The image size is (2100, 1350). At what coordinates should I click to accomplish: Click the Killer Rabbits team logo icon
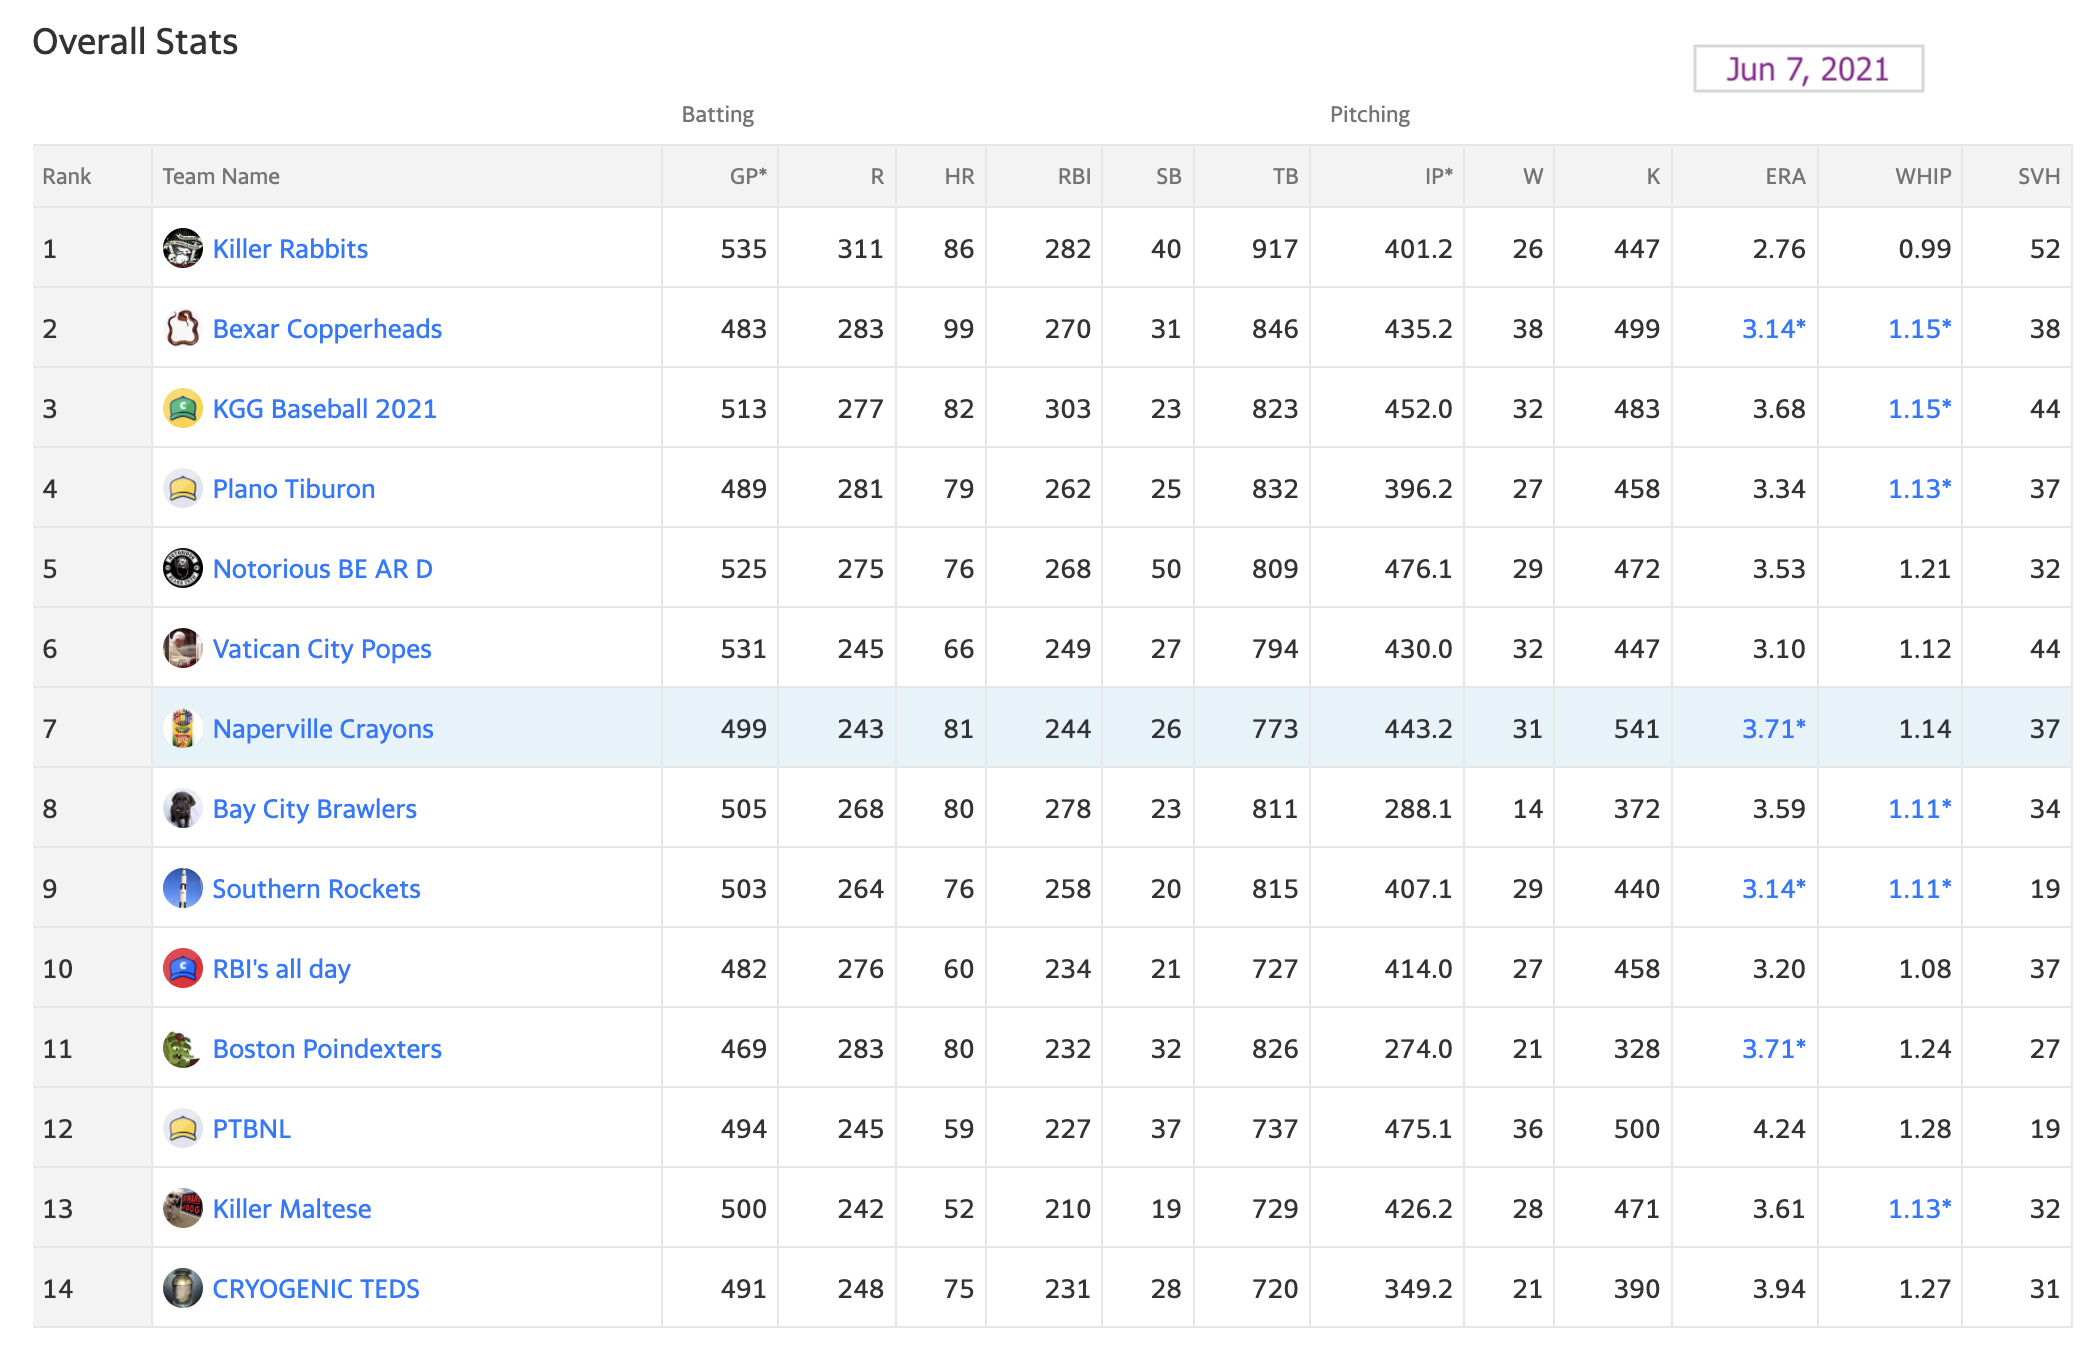tap(182, 248)
